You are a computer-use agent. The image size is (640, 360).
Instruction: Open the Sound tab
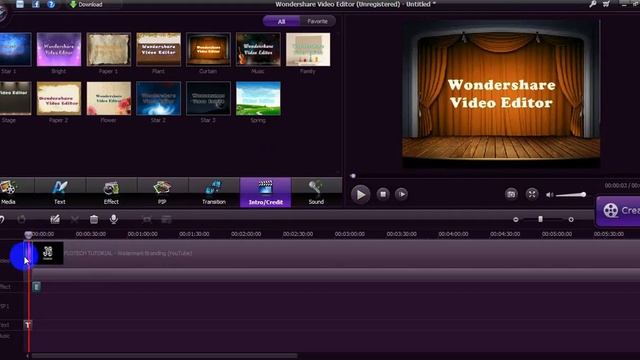click(316, 193)
